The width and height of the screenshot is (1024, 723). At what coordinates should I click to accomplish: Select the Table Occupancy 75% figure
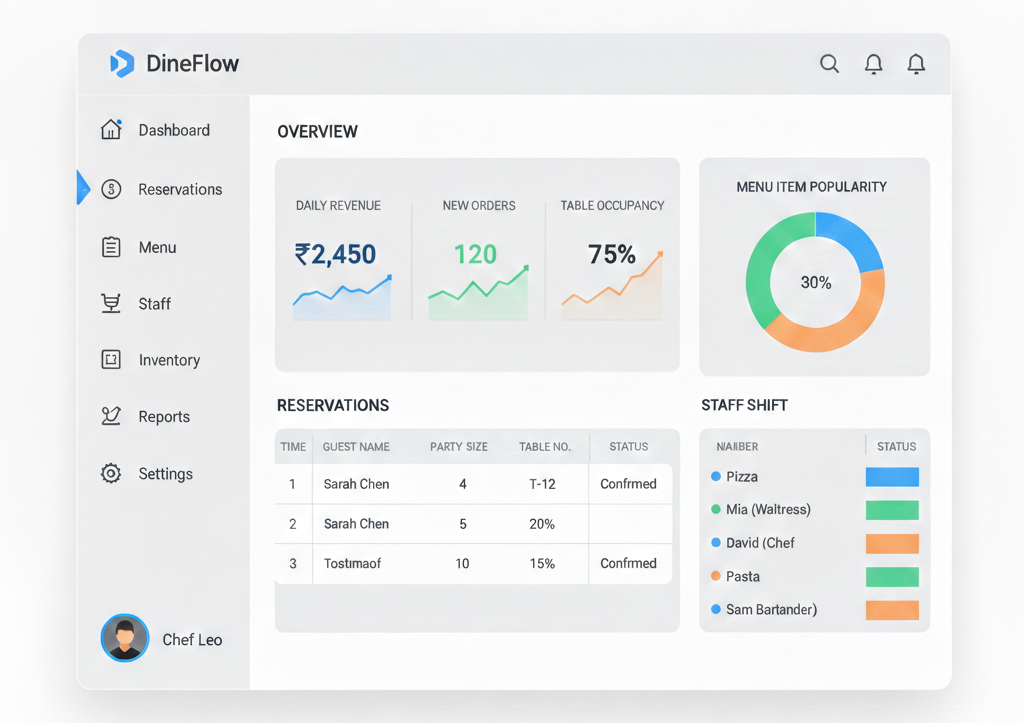[x=612, y=255]
